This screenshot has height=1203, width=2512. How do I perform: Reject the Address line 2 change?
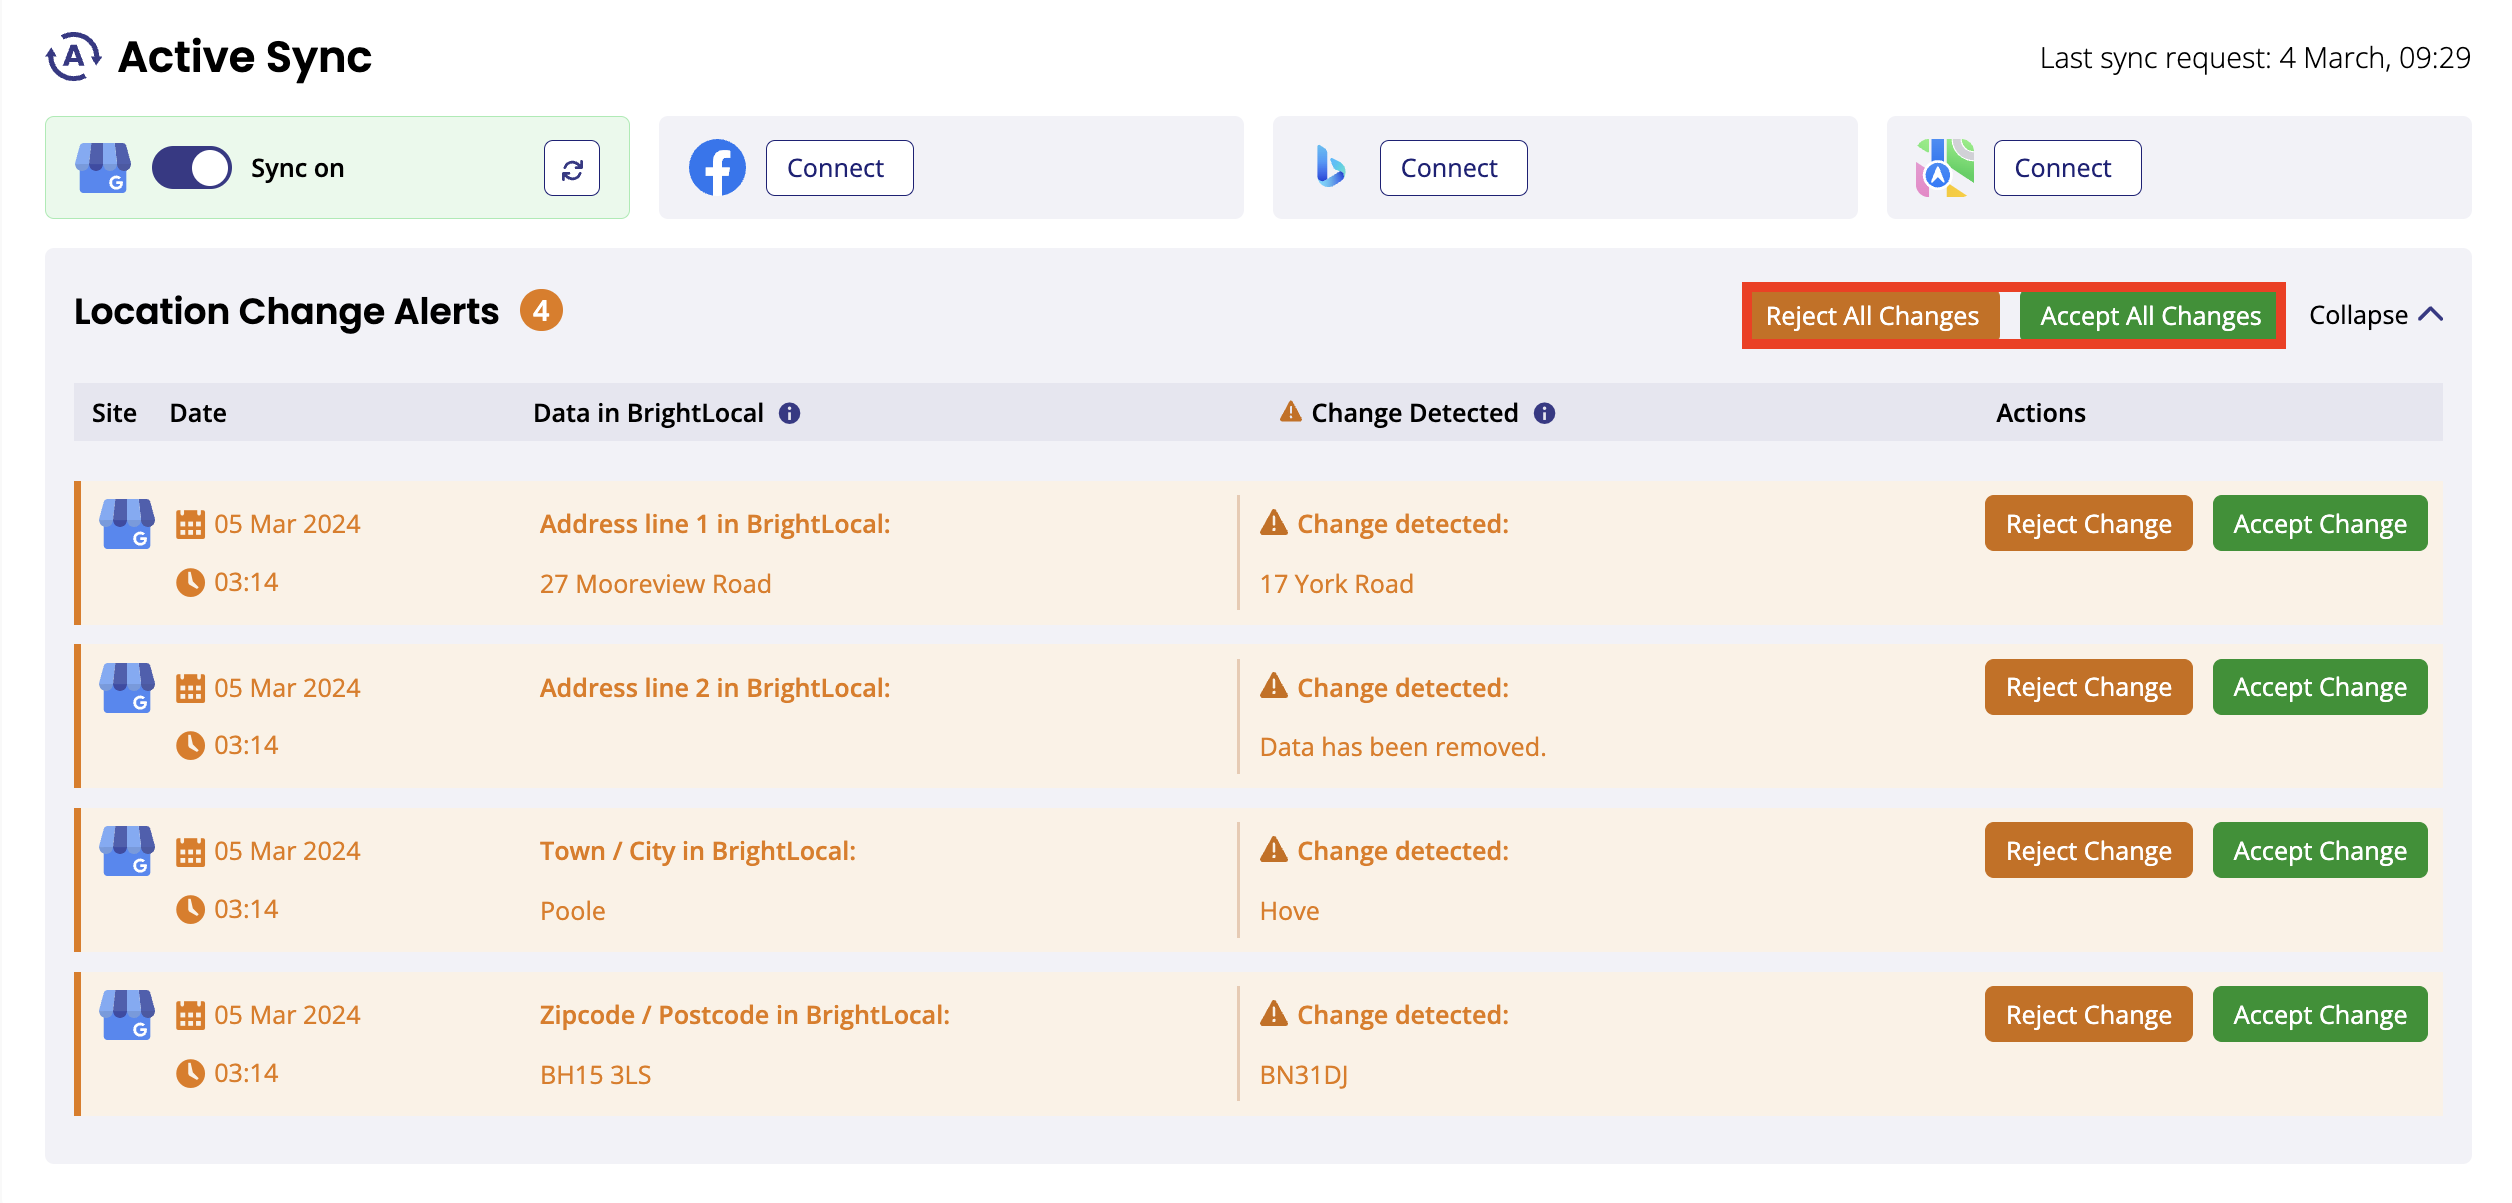(x=2088, y=686)
